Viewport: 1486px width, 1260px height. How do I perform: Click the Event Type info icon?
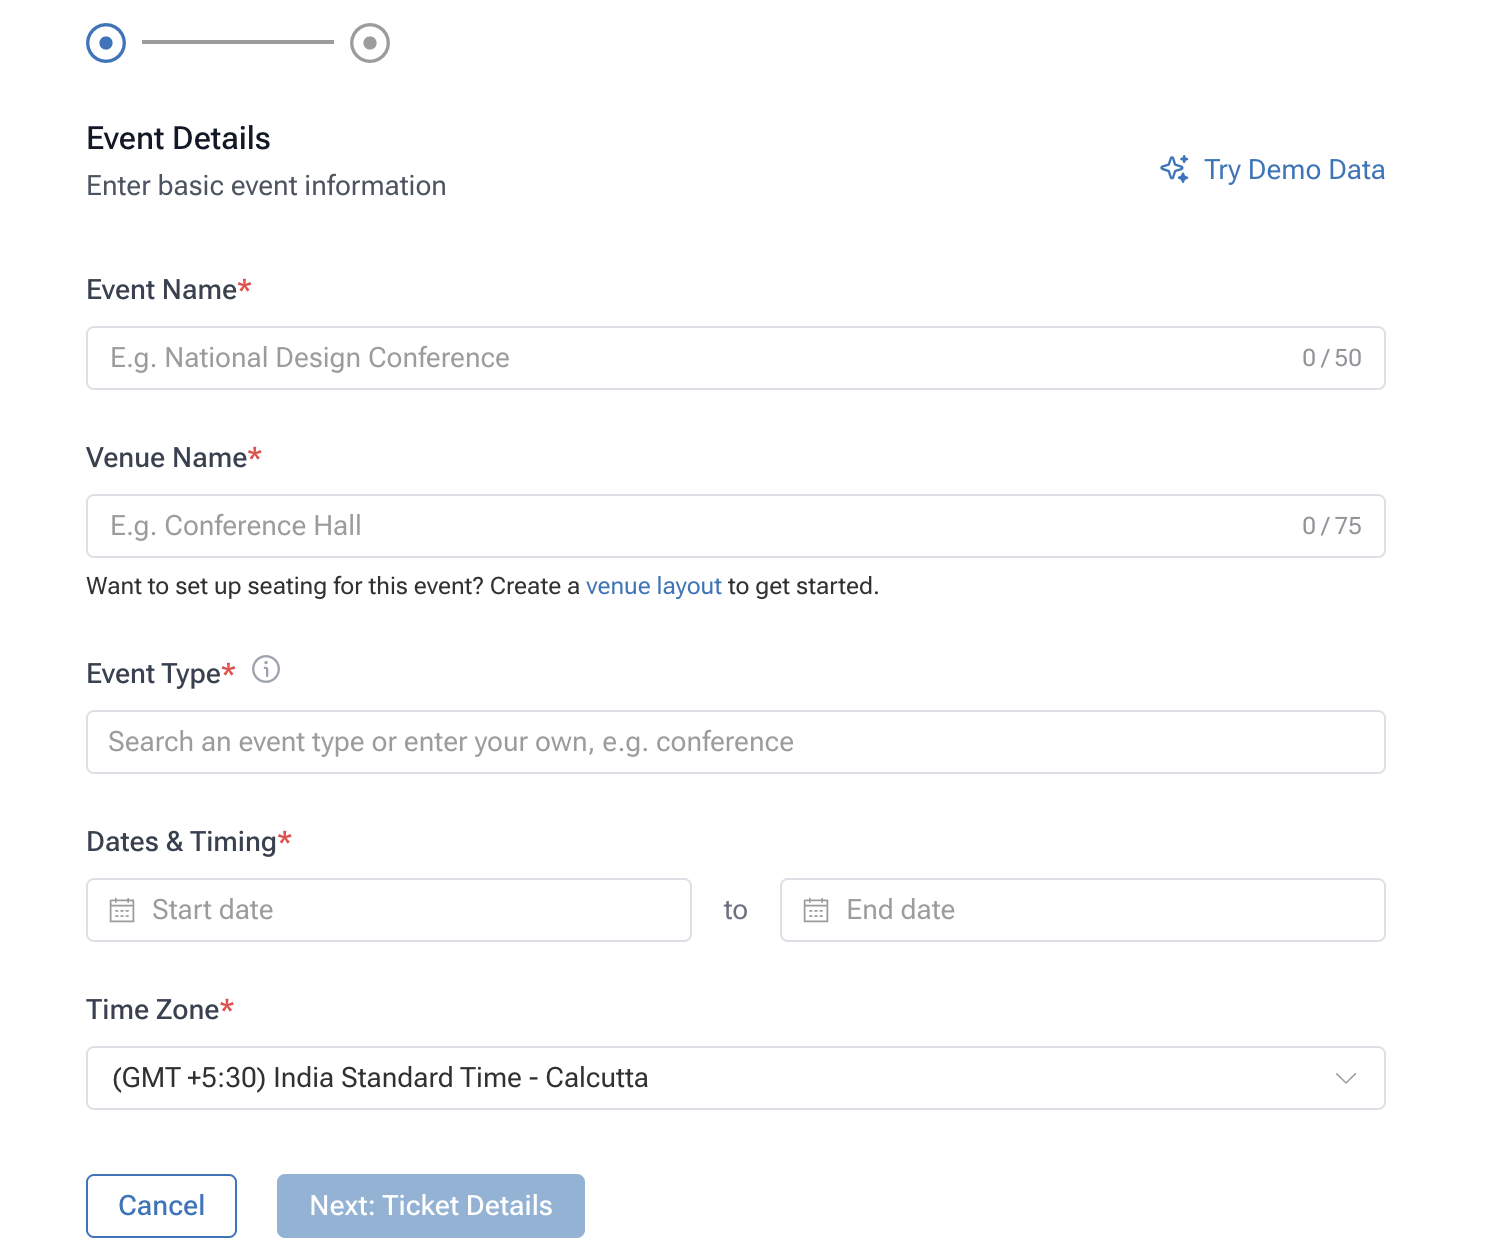[x=266, y=669]
